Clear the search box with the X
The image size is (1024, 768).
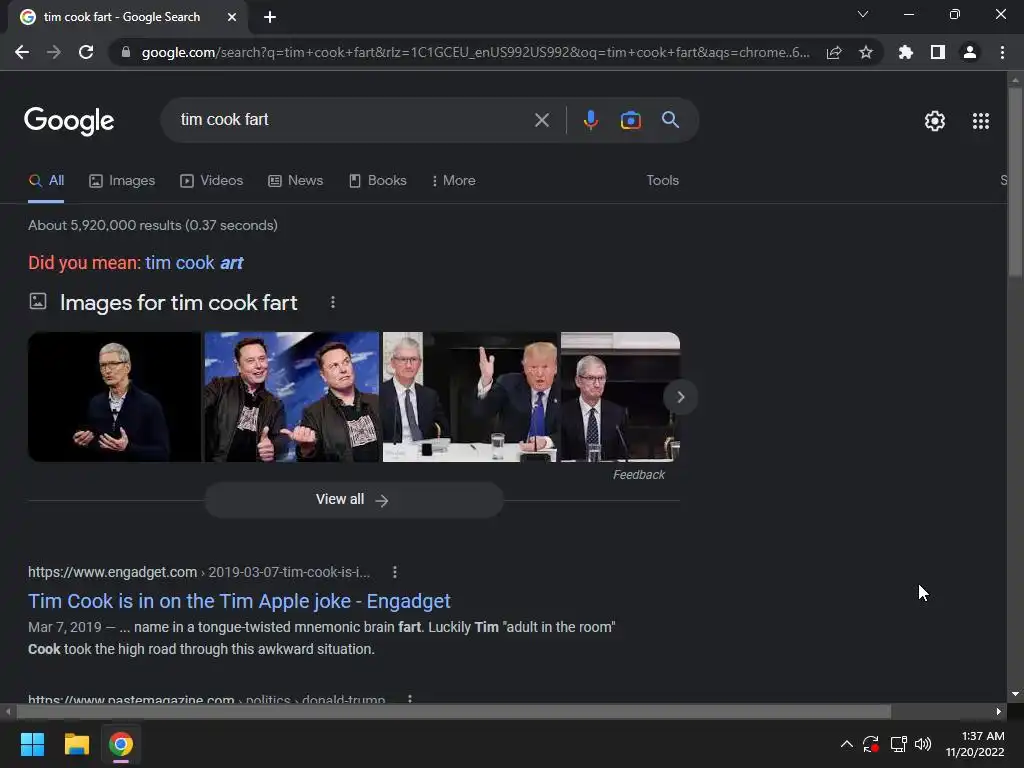click(542, 120)
